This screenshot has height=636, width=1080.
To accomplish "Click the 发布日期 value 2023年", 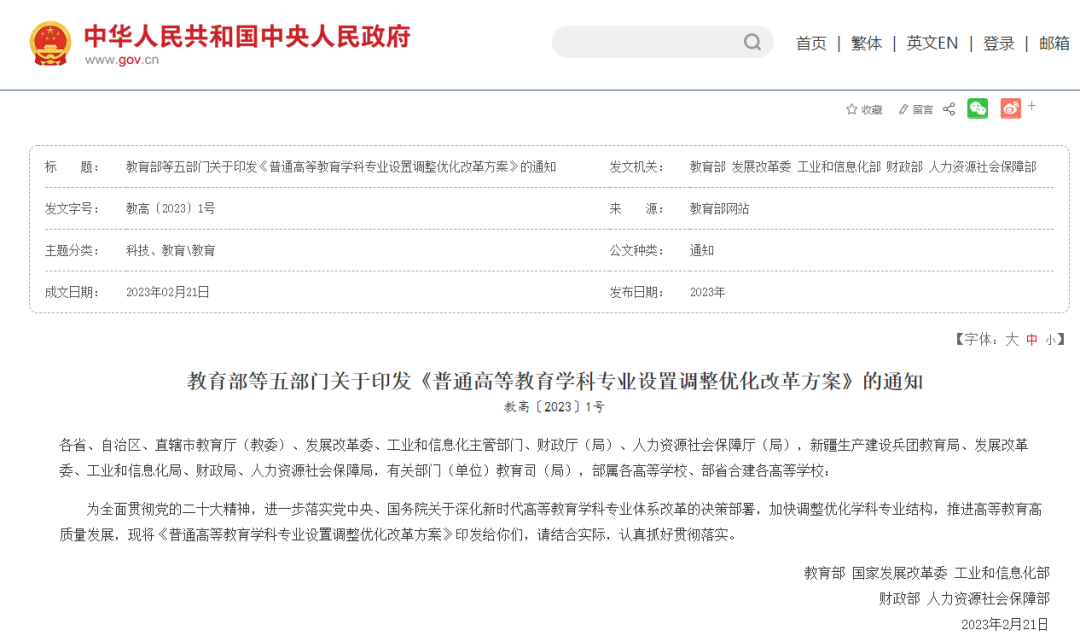I will pyautogui.click(x=707, y=292).
